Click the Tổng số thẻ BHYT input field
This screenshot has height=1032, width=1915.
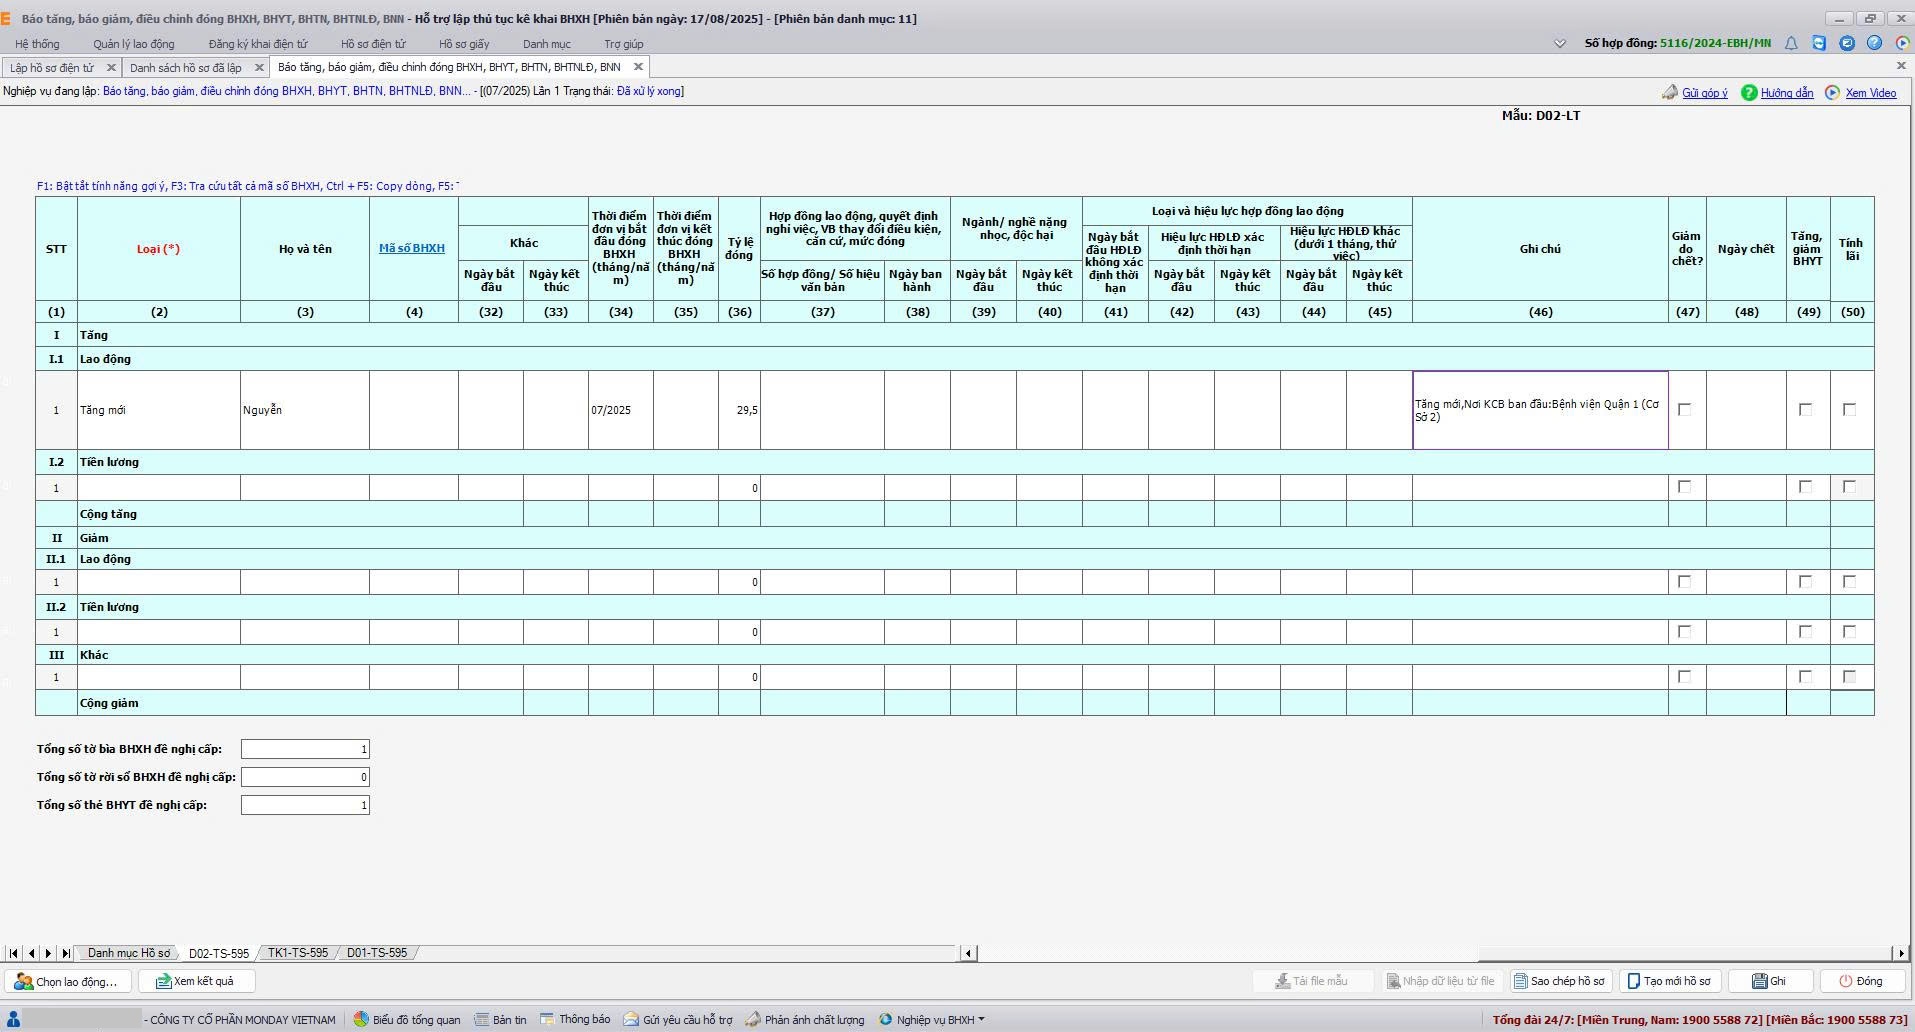point(305,805)
